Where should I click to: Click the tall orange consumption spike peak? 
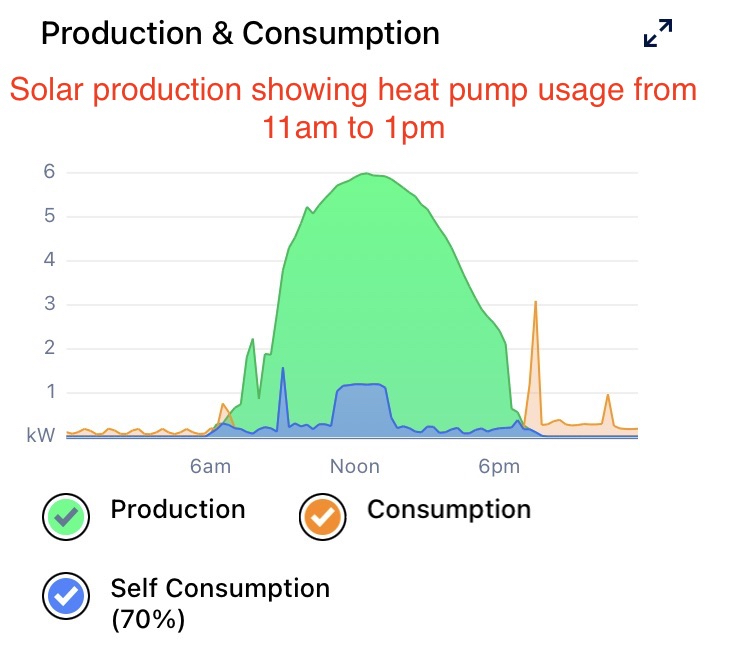click(536, 302)
